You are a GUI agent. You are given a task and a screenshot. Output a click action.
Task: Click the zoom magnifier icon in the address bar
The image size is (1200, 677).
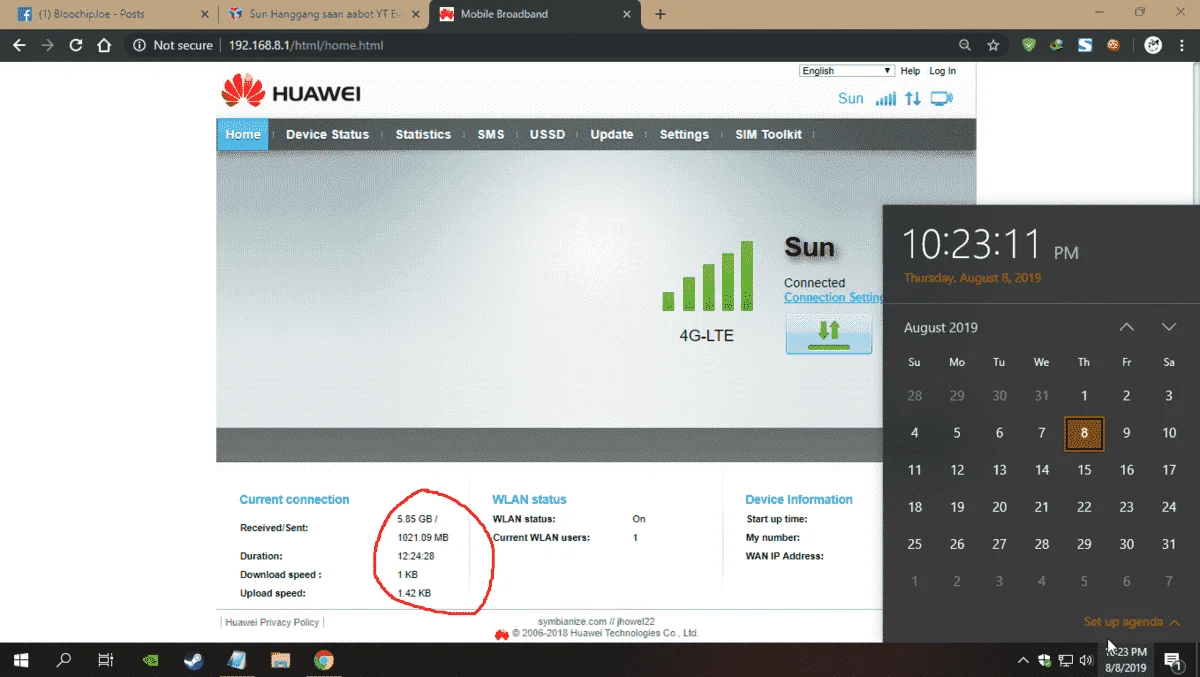(x=965, y=45)
